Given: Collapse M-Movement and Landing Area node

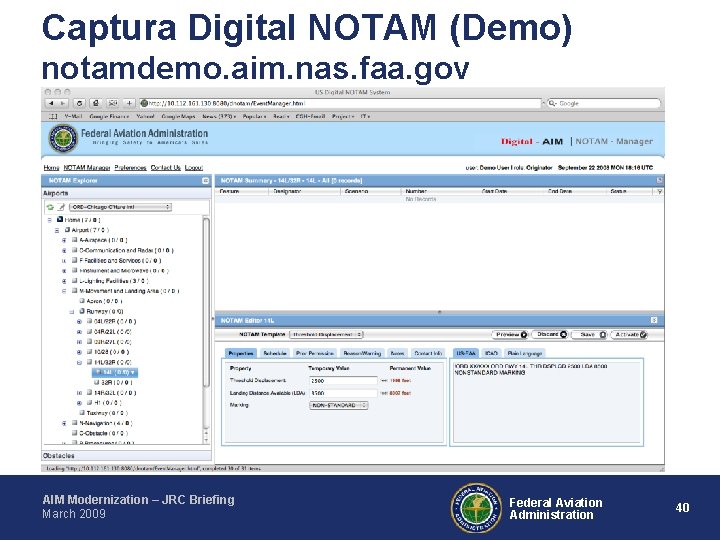Looking at the screenshot, I should coord(64,291).
